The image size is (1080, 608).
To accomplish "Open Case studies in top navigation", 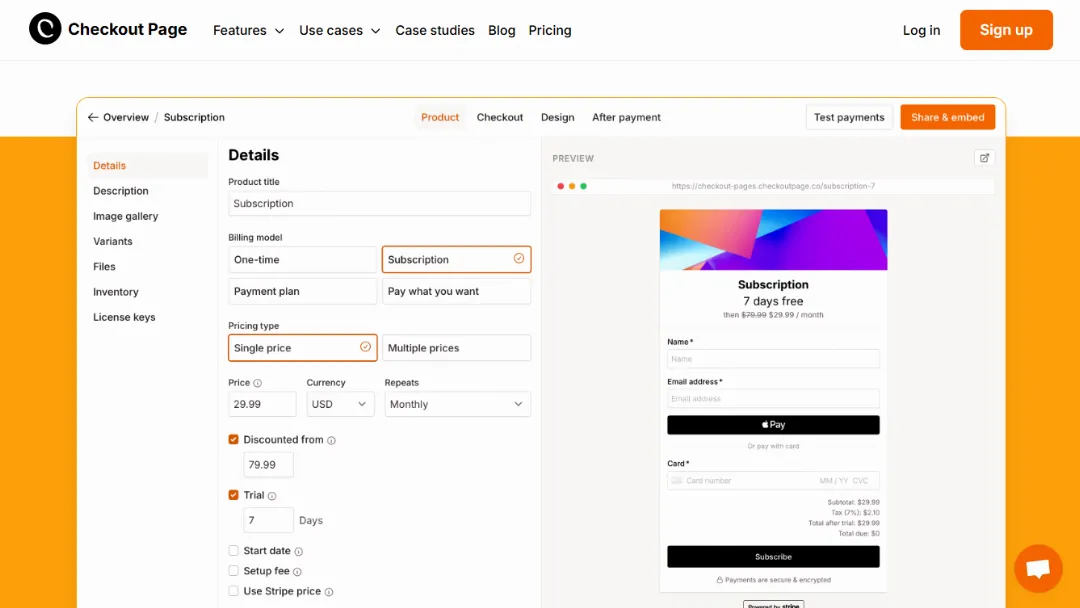I will pos(435,30).
